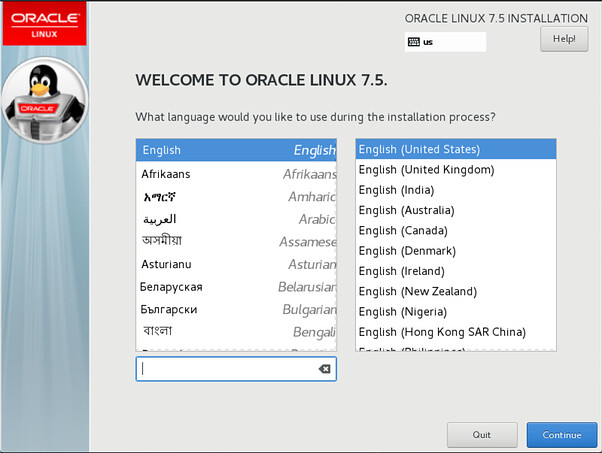The height and width of the screenshot is (453, 602).
Task: Select English (Hong Kong SAR China)
Action: pyautogui.click(x=456, y=332)
